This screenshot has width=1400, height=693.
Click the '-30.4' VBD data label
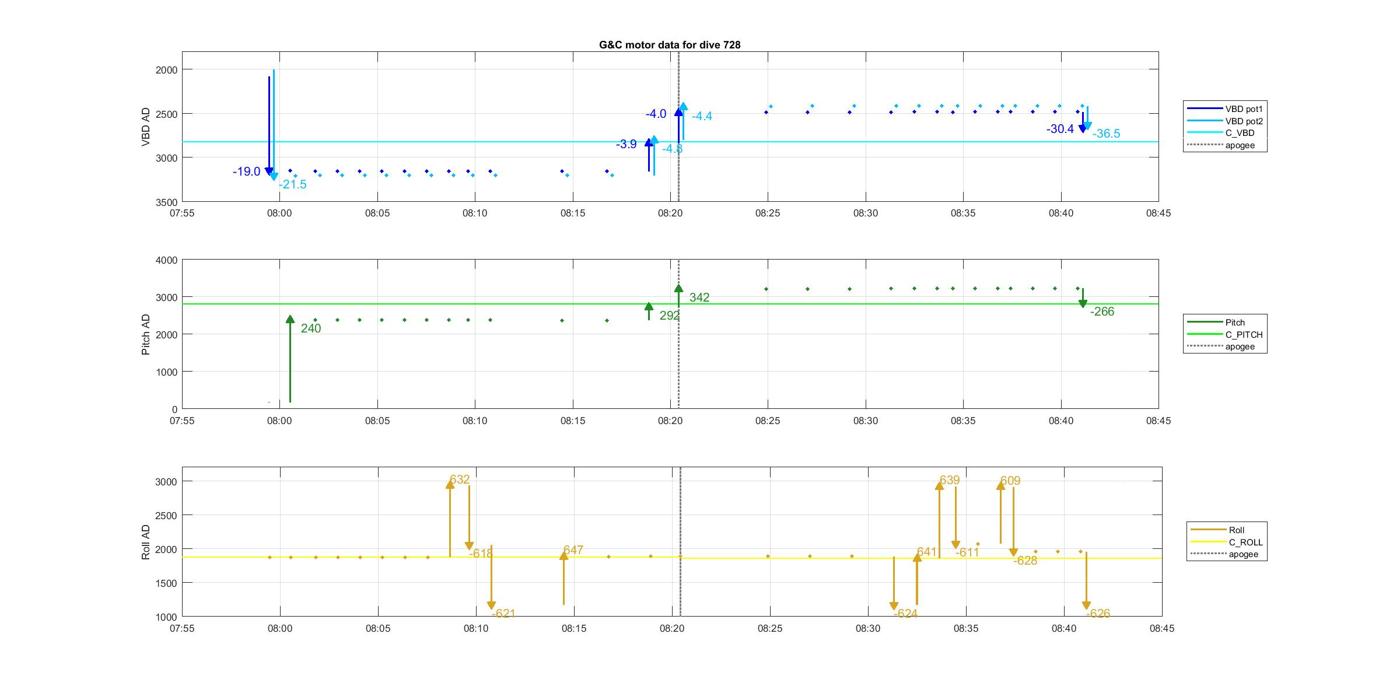pyautogui.click(x=1060, y=129)
